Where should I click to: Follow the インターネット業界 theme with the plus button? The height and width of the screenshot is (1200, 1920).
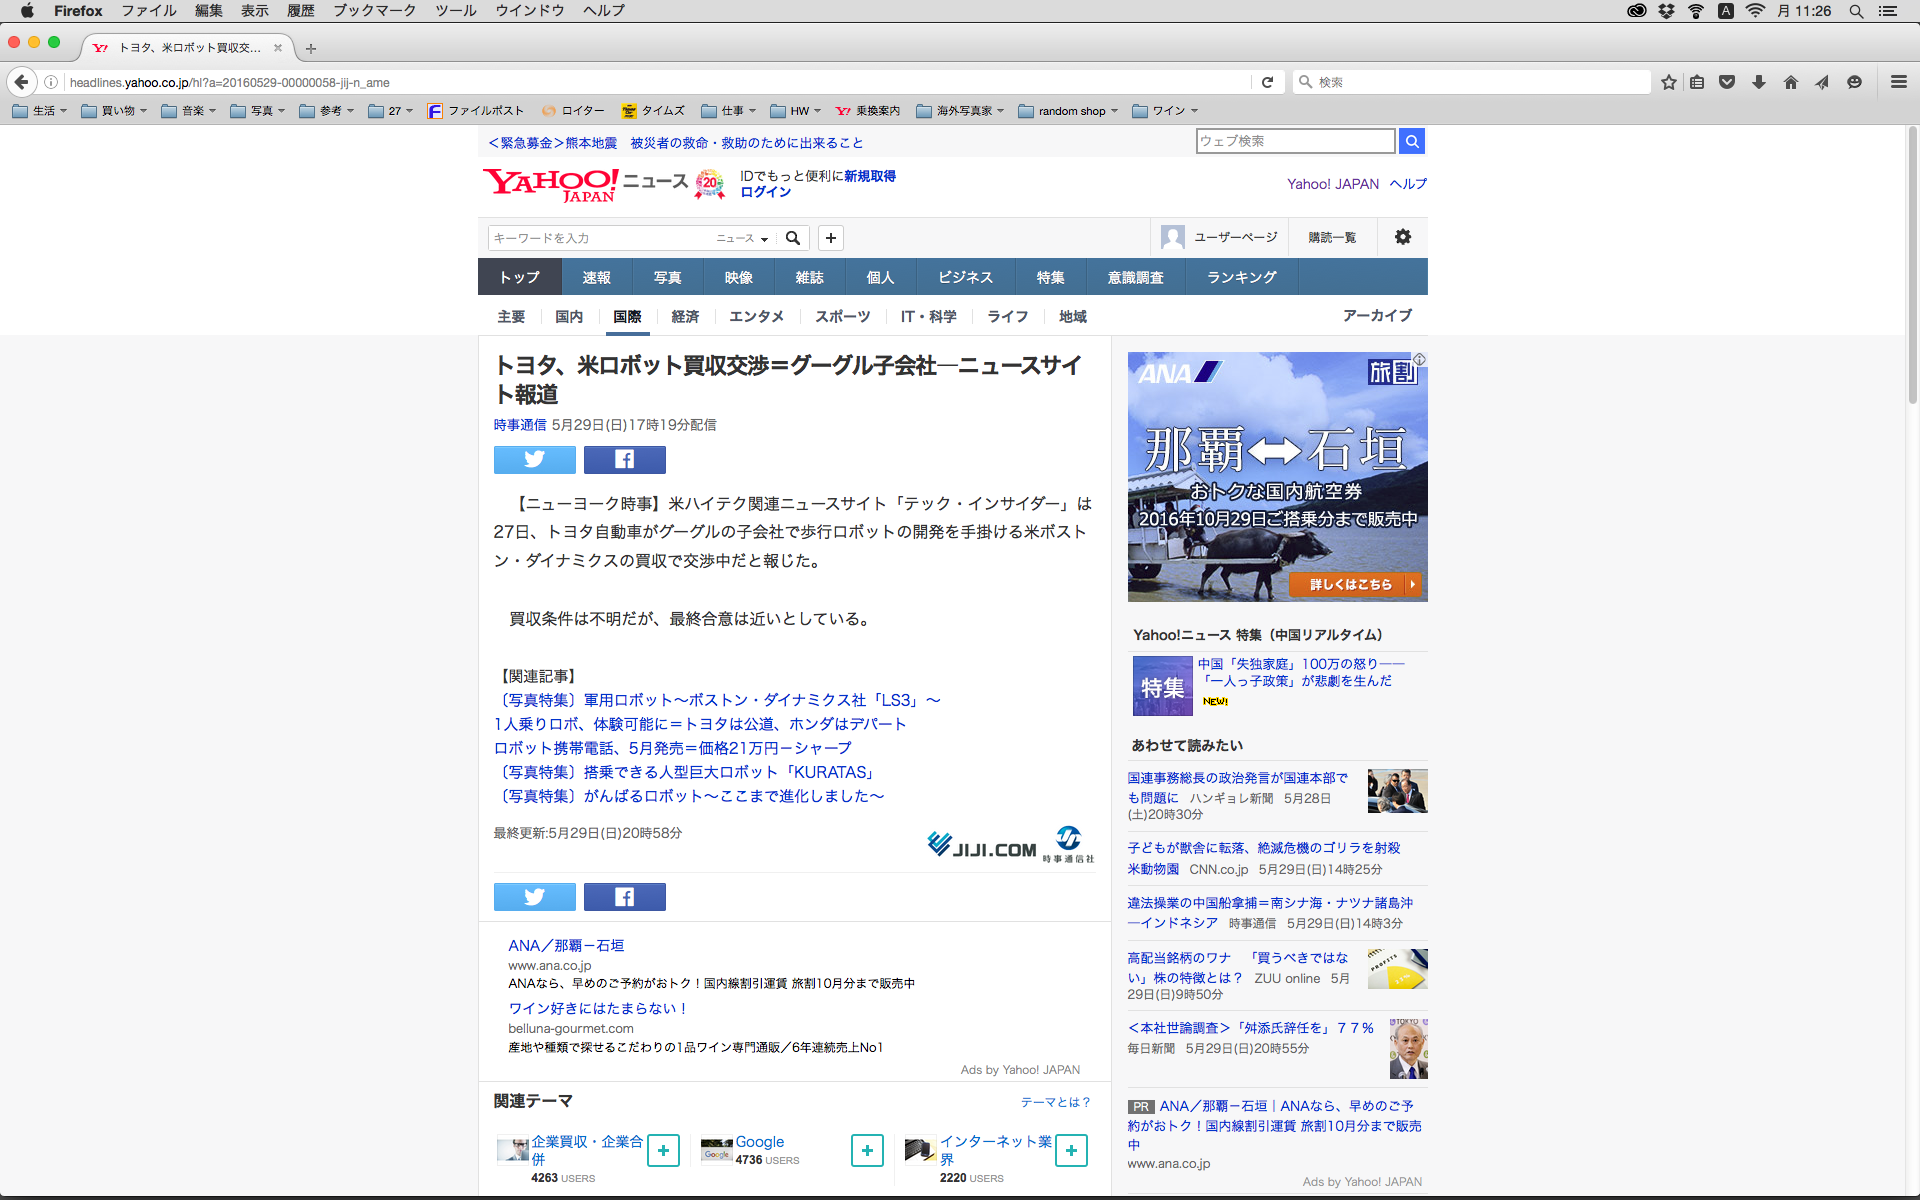[x=1071, y=1150]
